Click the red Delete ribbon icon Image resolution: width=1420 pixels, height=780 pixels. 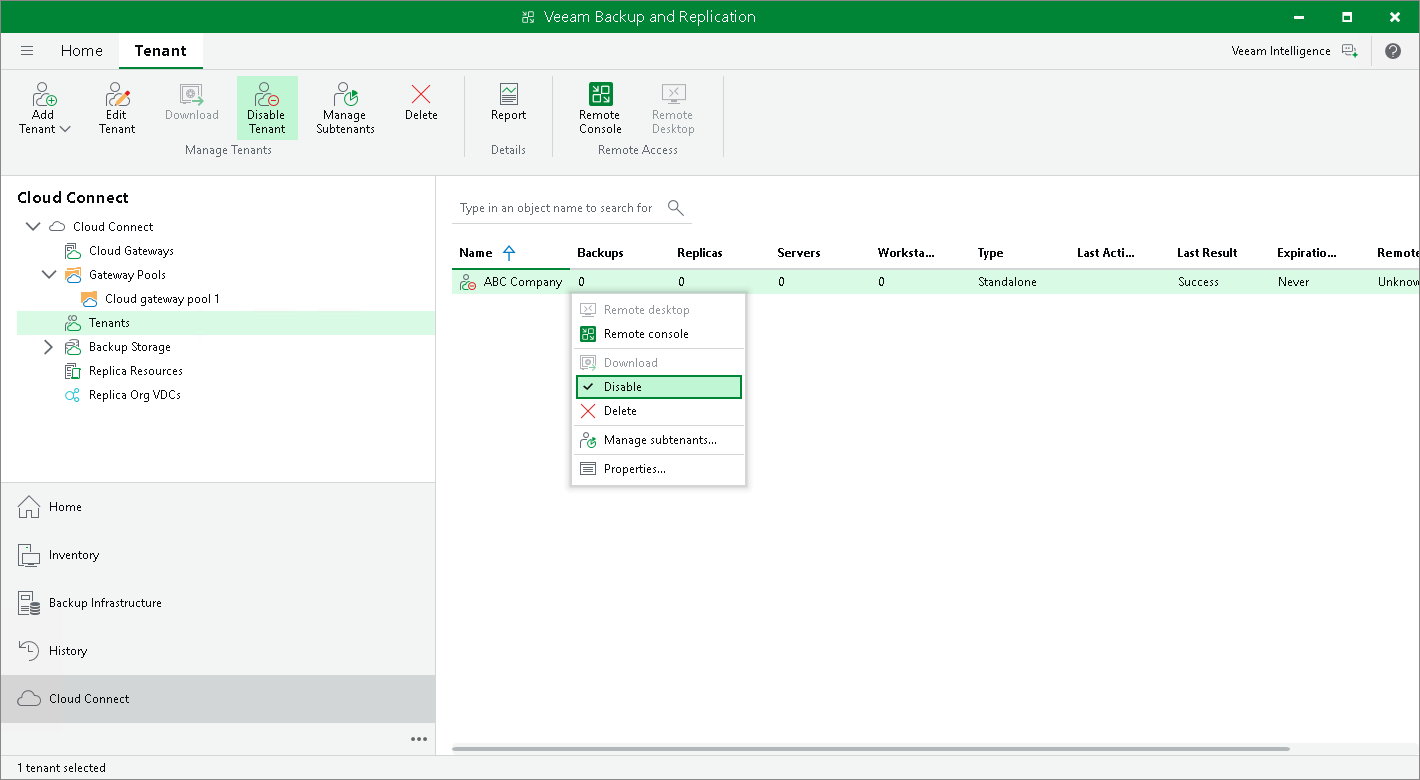(x=421, y=94)
